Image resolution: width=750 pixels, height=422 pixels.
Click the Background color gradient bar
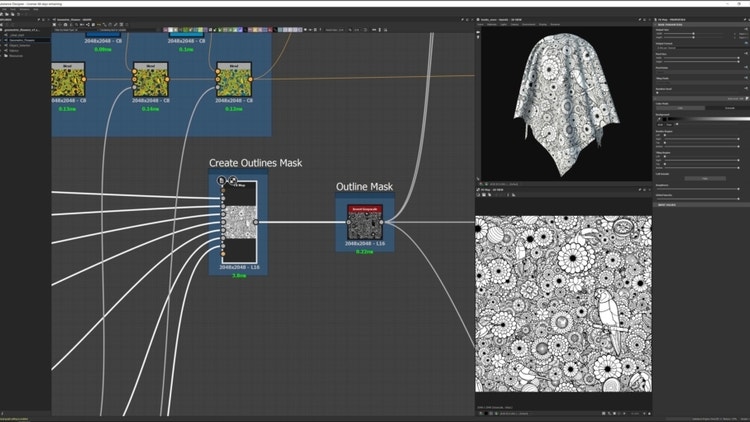point(704,118)
